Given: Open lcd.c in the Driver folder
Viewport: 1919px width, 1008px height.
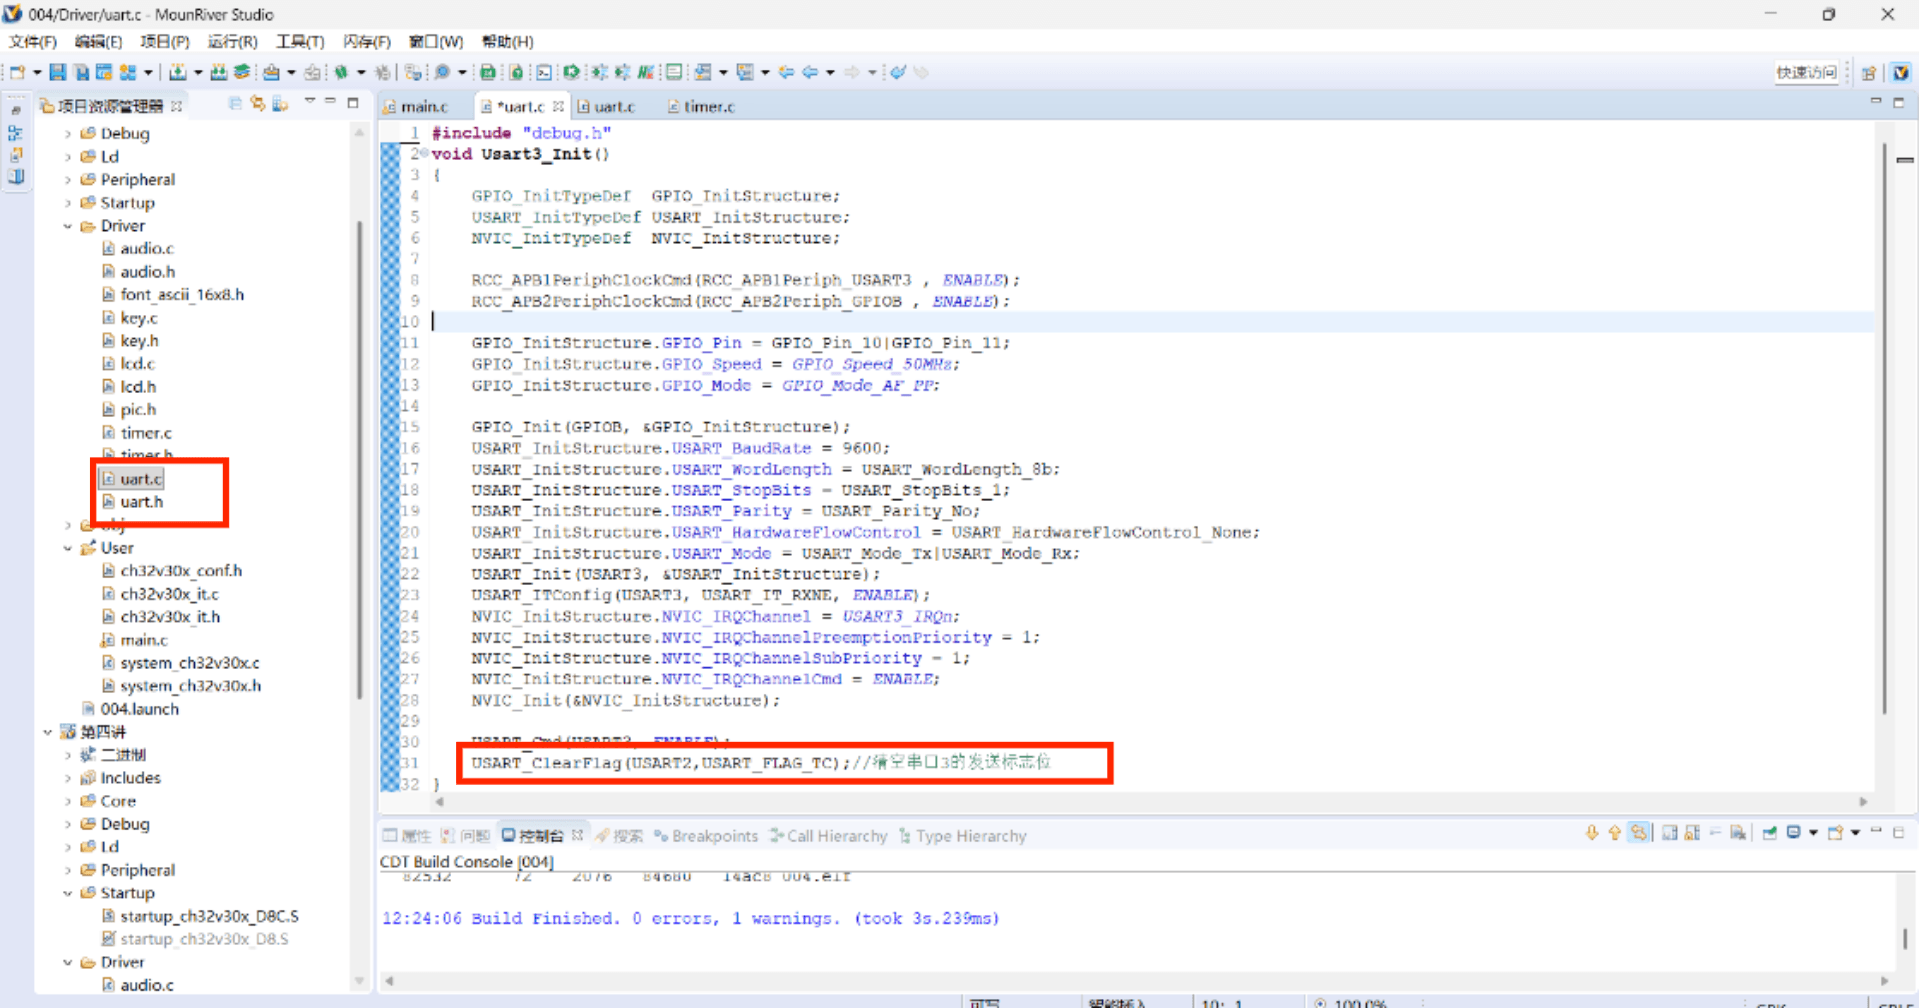Looking at the screenshot, I should click(x=137, y=364).
